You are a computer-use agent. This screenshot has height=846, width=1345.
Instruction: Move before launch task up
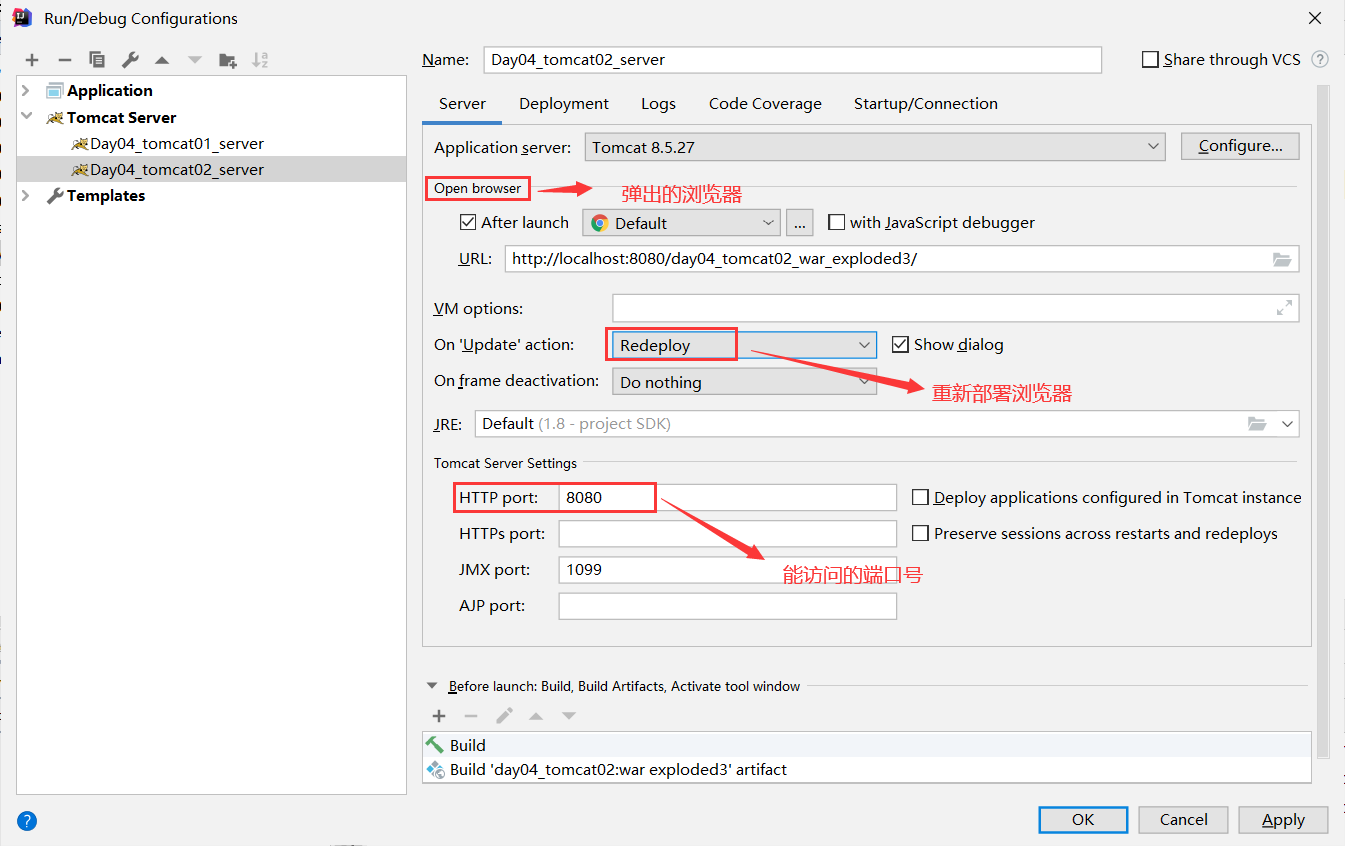[536, 716]
